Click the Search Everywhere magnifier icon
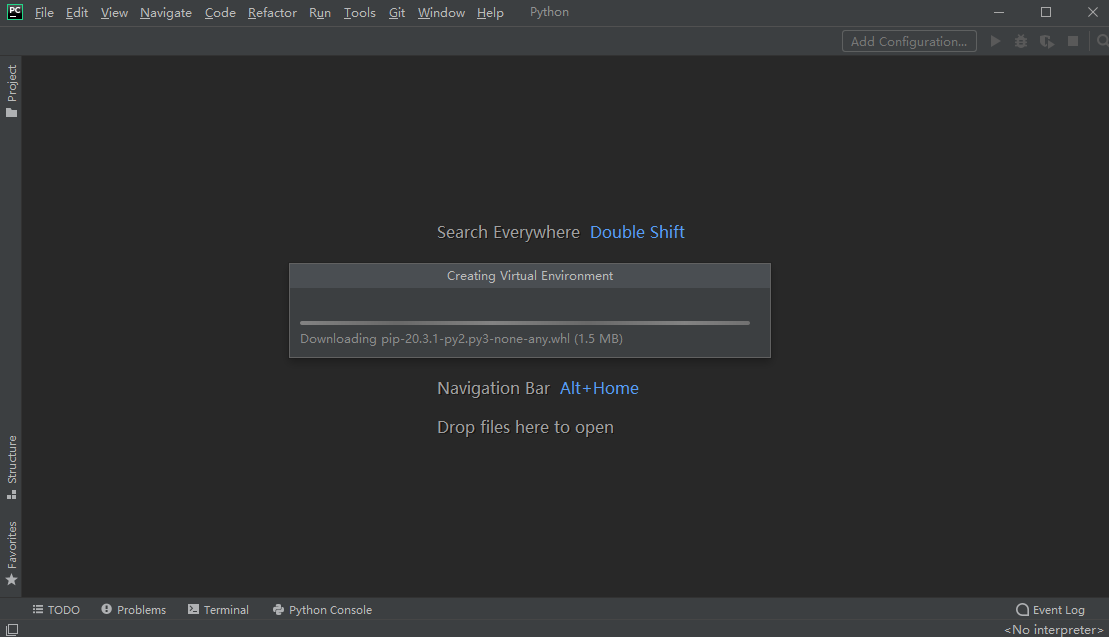 [x=1102, y=41]
